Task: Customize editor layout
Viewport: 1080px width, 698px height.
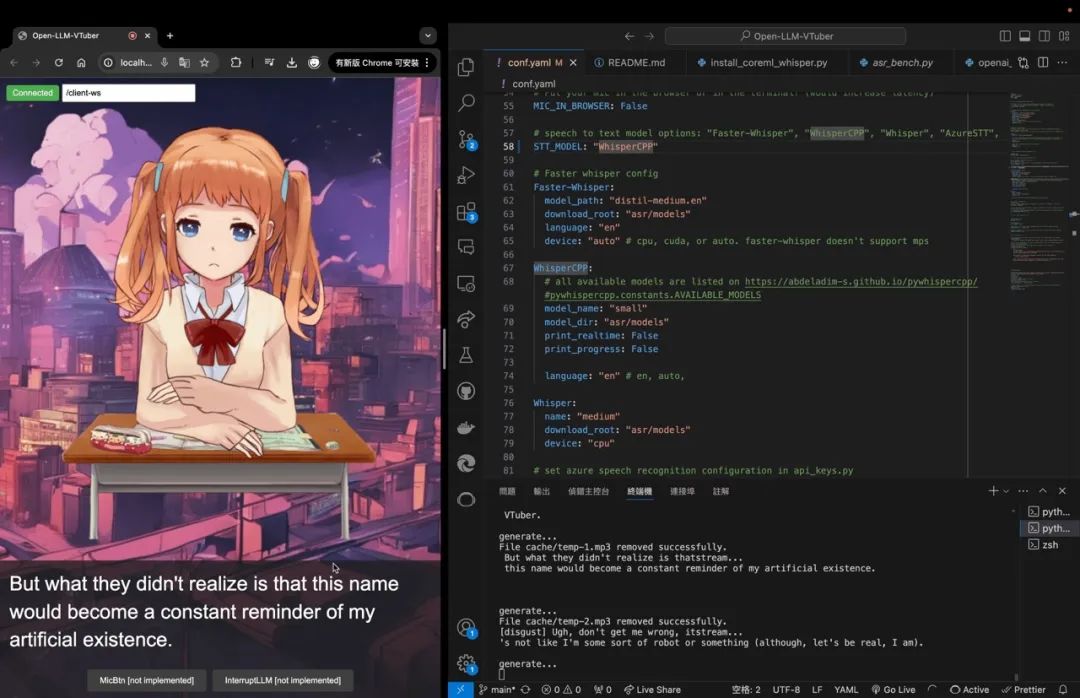Action: [1064, 36]
